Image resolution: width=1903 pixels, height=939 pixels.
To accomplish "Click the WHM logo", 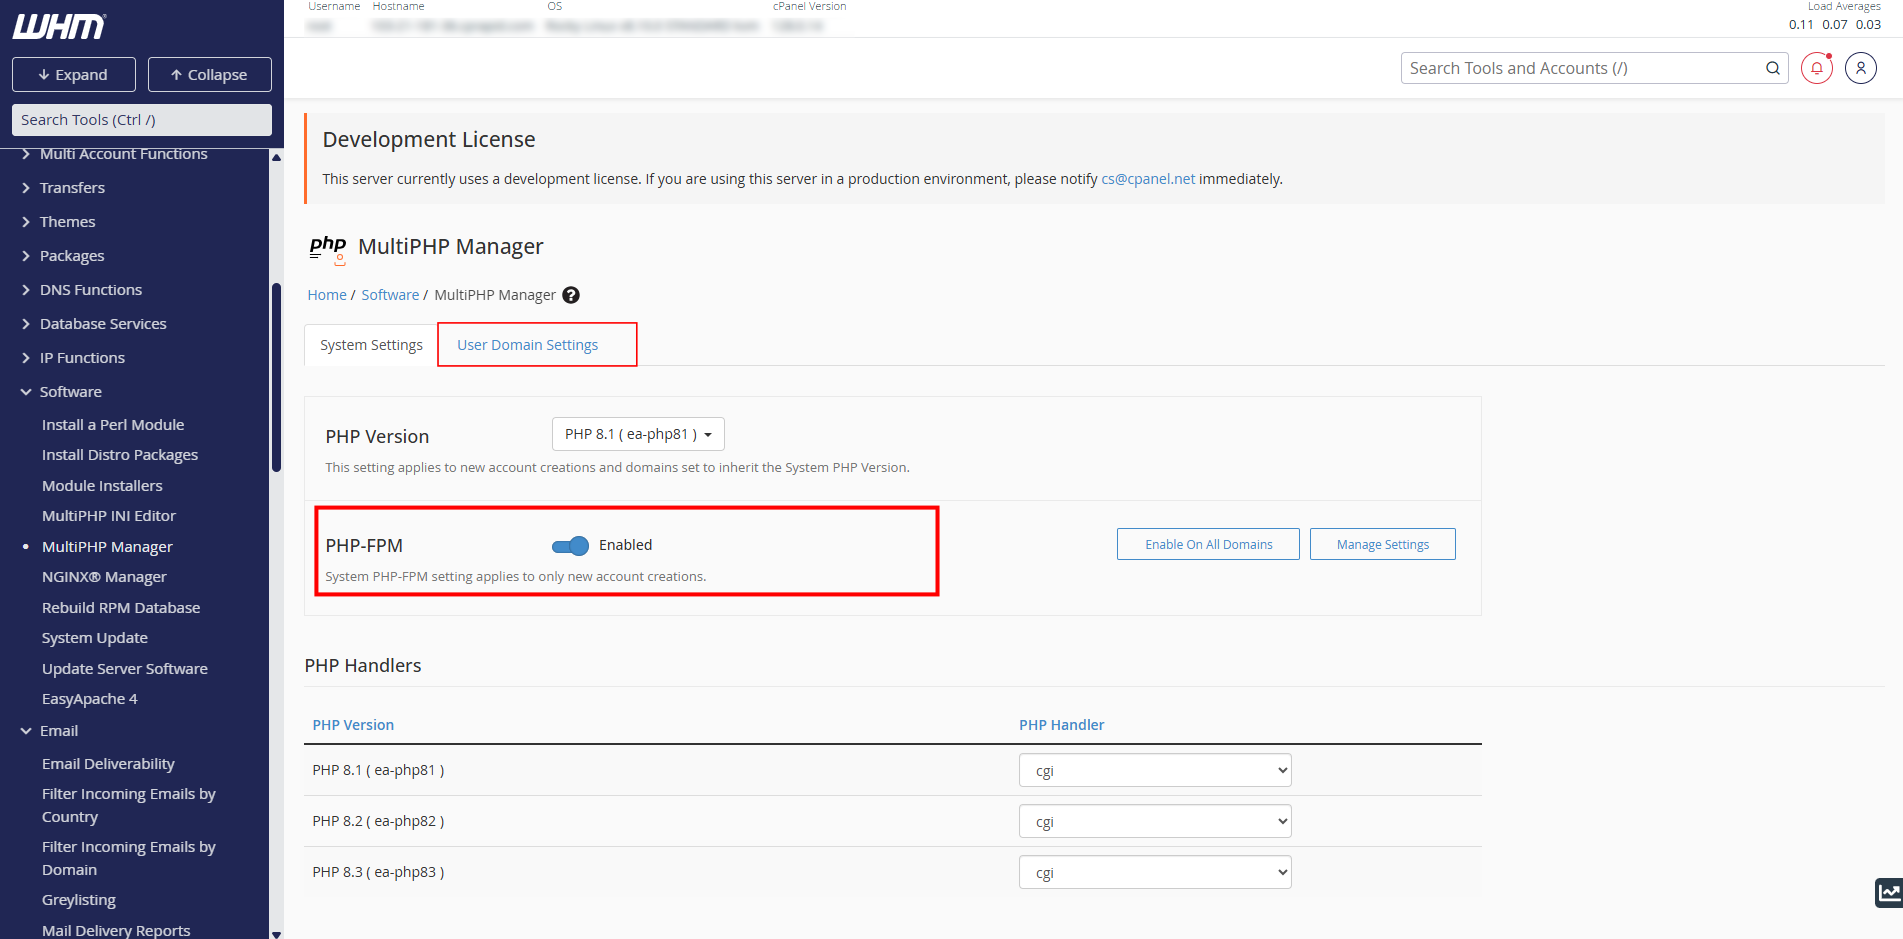I will point(59,27).
